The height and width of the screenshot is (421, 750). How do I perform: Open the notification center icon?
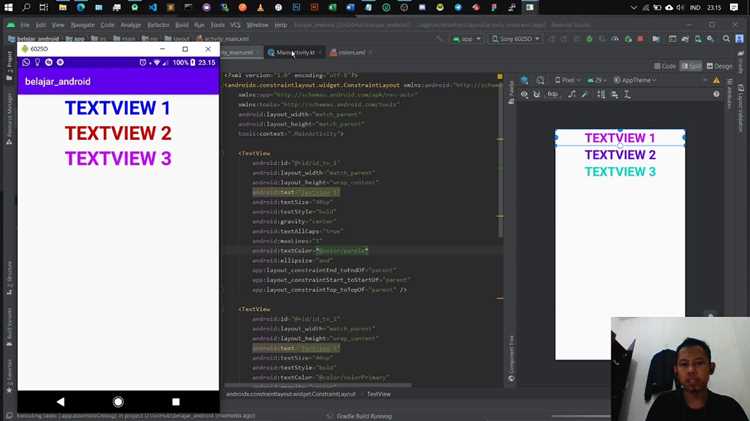coord(734,7)
